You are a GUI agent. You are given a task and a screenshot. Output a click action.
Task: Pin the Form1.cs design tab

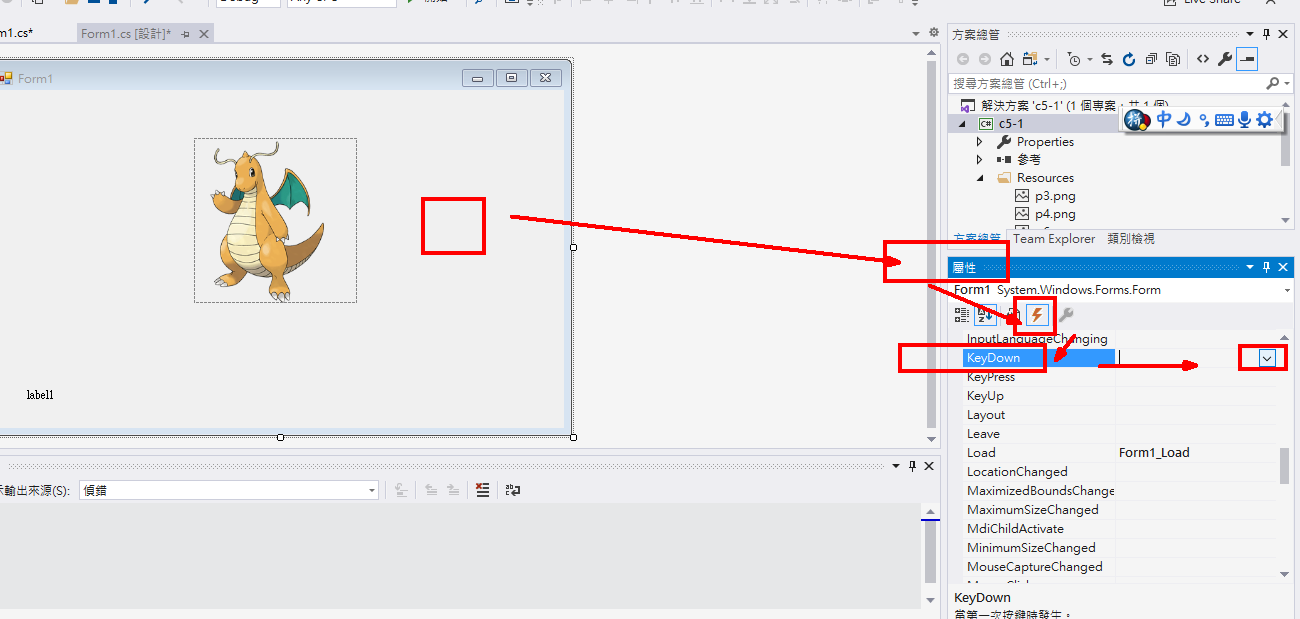[186, 34]
